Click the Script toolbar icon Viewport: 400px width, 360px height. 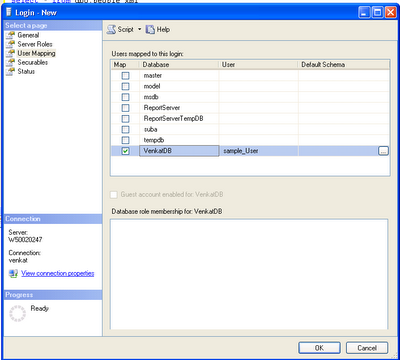pyautogui.click(x=111, y=30)
